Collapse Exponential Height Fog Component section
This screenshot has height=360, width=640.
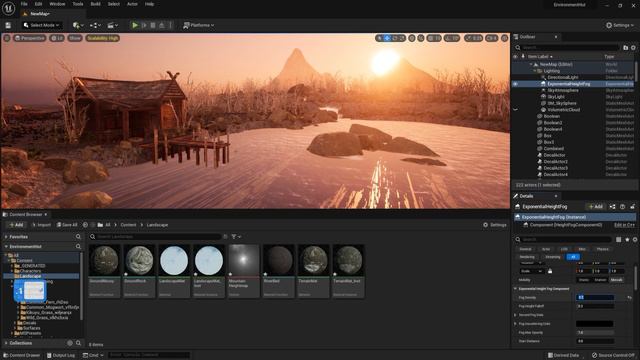tap(516, 289)
